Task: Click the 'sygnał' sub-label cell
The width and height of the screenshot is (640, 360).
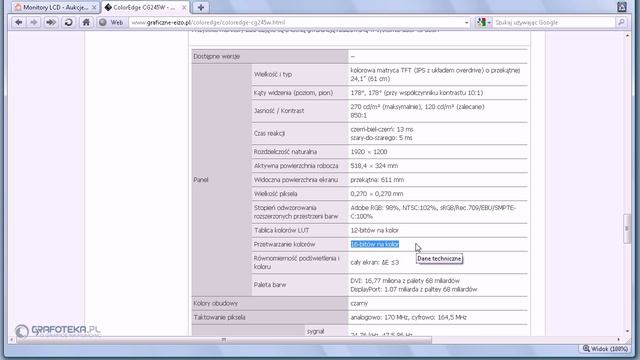Action: (x=315, y=331)
